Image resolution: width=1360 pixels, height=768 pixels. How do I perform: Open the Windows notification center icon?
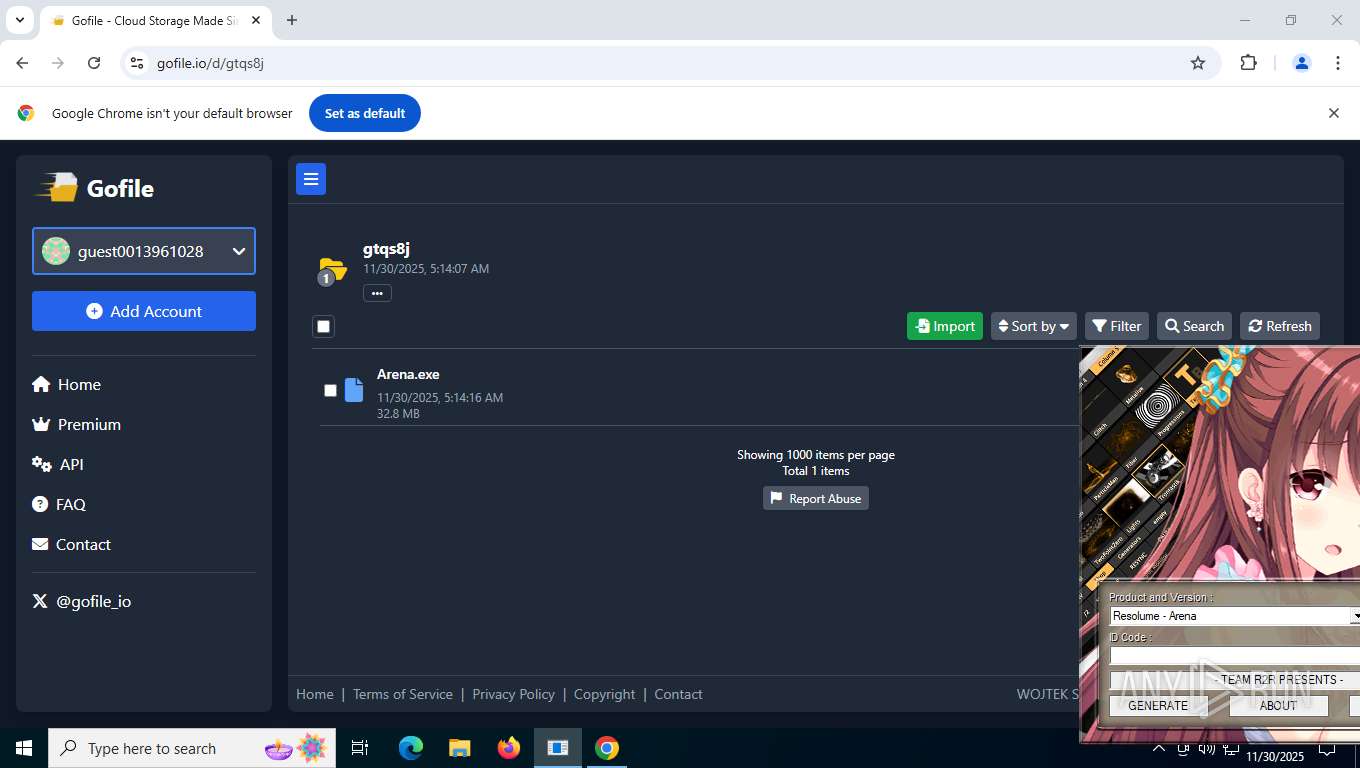[x=1327, y=748]
